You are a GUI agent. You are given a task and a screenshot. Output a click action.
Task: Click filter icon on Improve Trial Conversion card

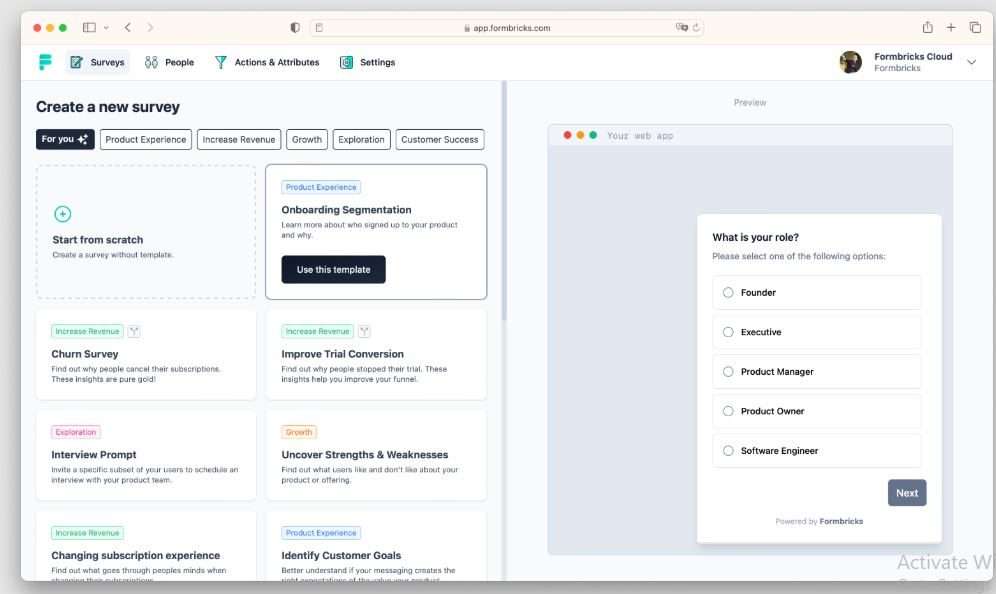tap(364, 332)
